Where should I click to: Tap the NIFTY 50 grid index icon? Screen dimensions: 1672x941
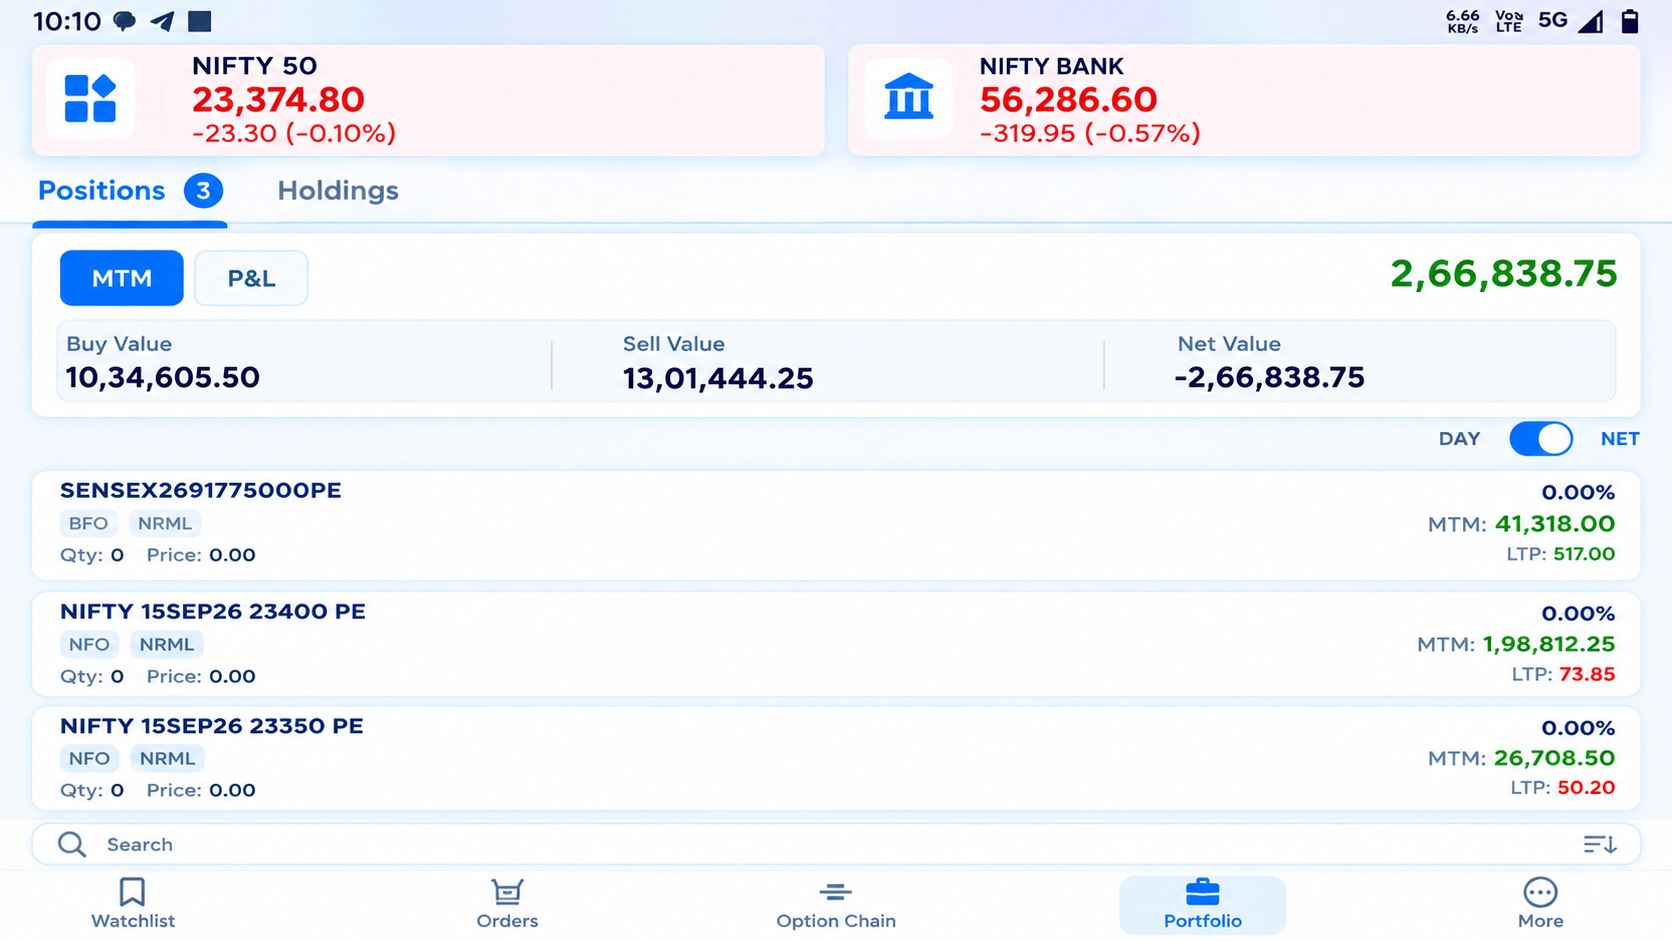tap(90, 99)
